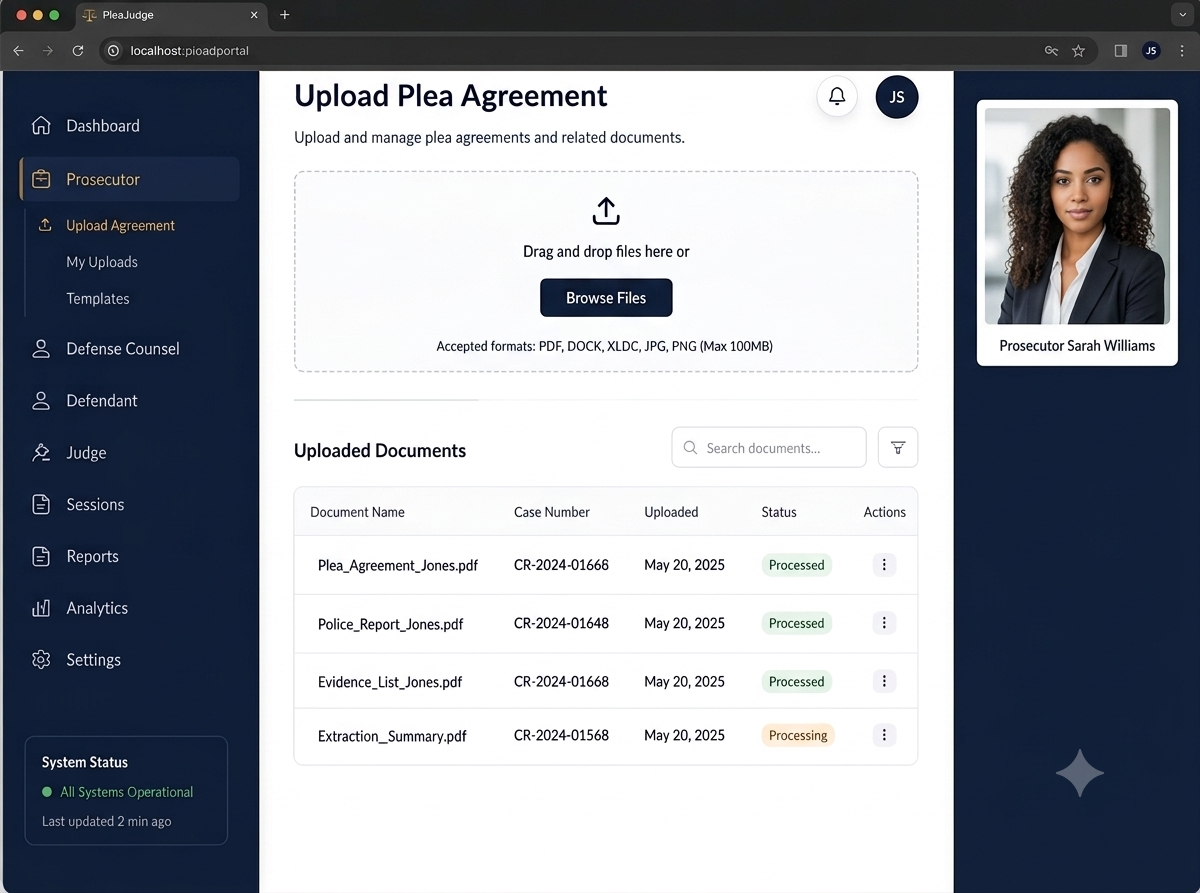
Task: Click case number CR-2024-01648
Action: click(561, 623)
